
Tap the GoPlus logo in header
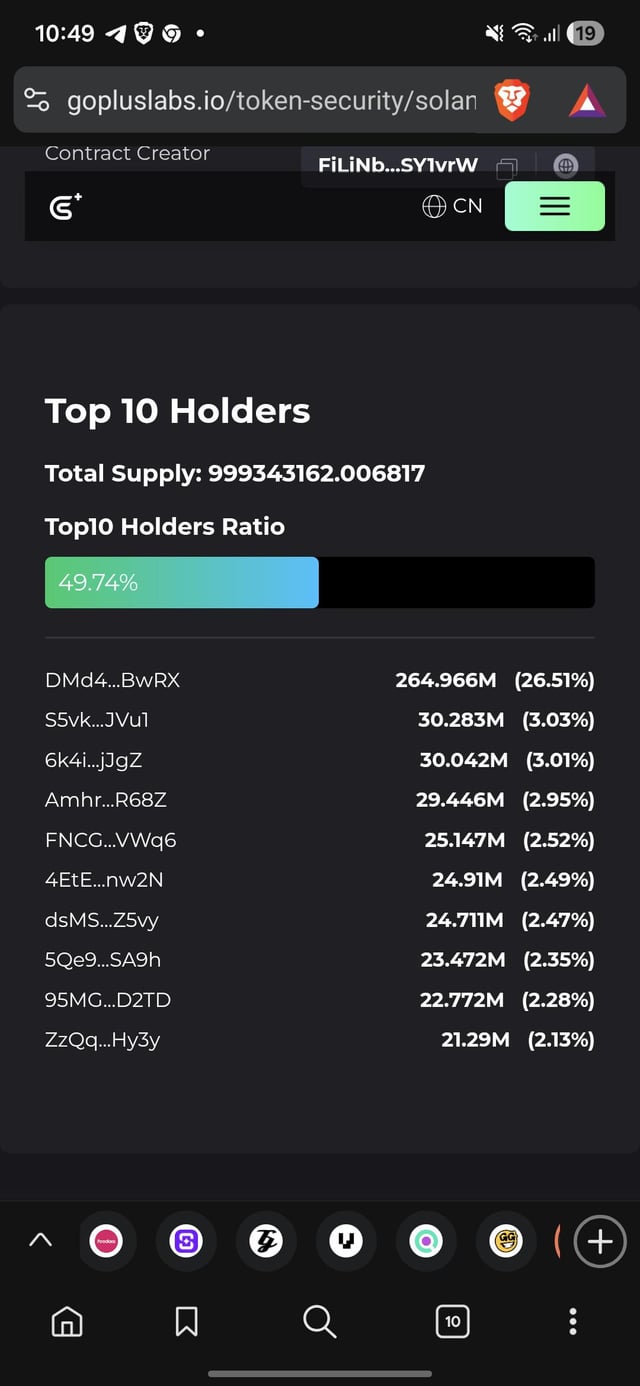coord(66,207)
